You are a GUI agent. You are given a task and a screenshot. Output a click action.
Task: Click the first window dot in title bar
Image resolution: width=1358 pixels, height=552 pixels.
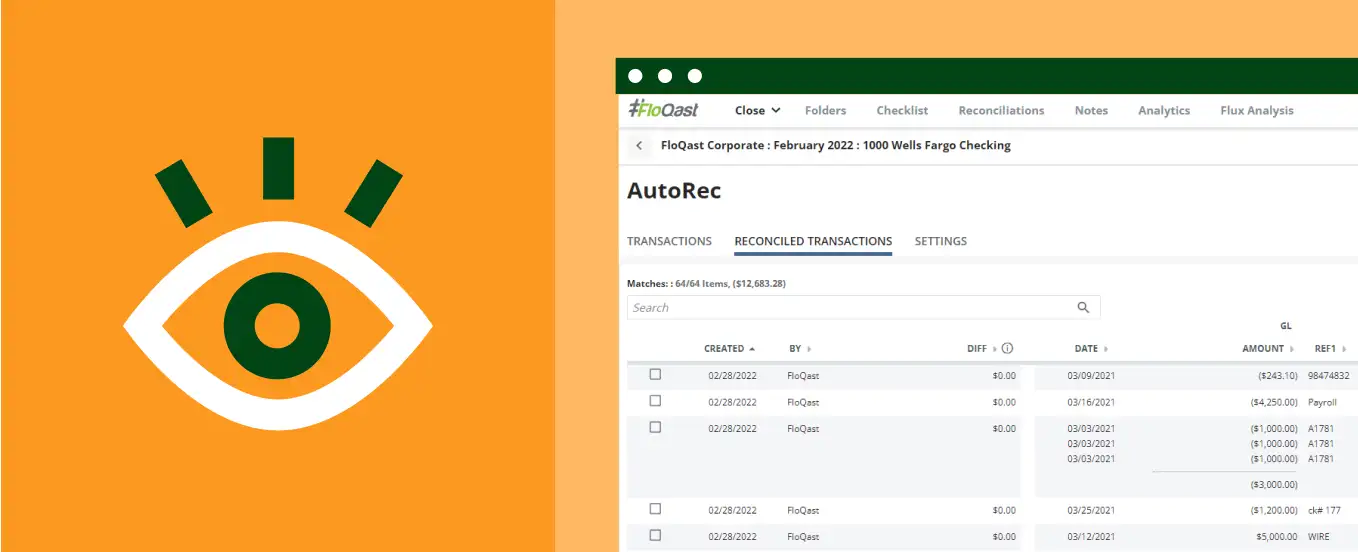634,76
